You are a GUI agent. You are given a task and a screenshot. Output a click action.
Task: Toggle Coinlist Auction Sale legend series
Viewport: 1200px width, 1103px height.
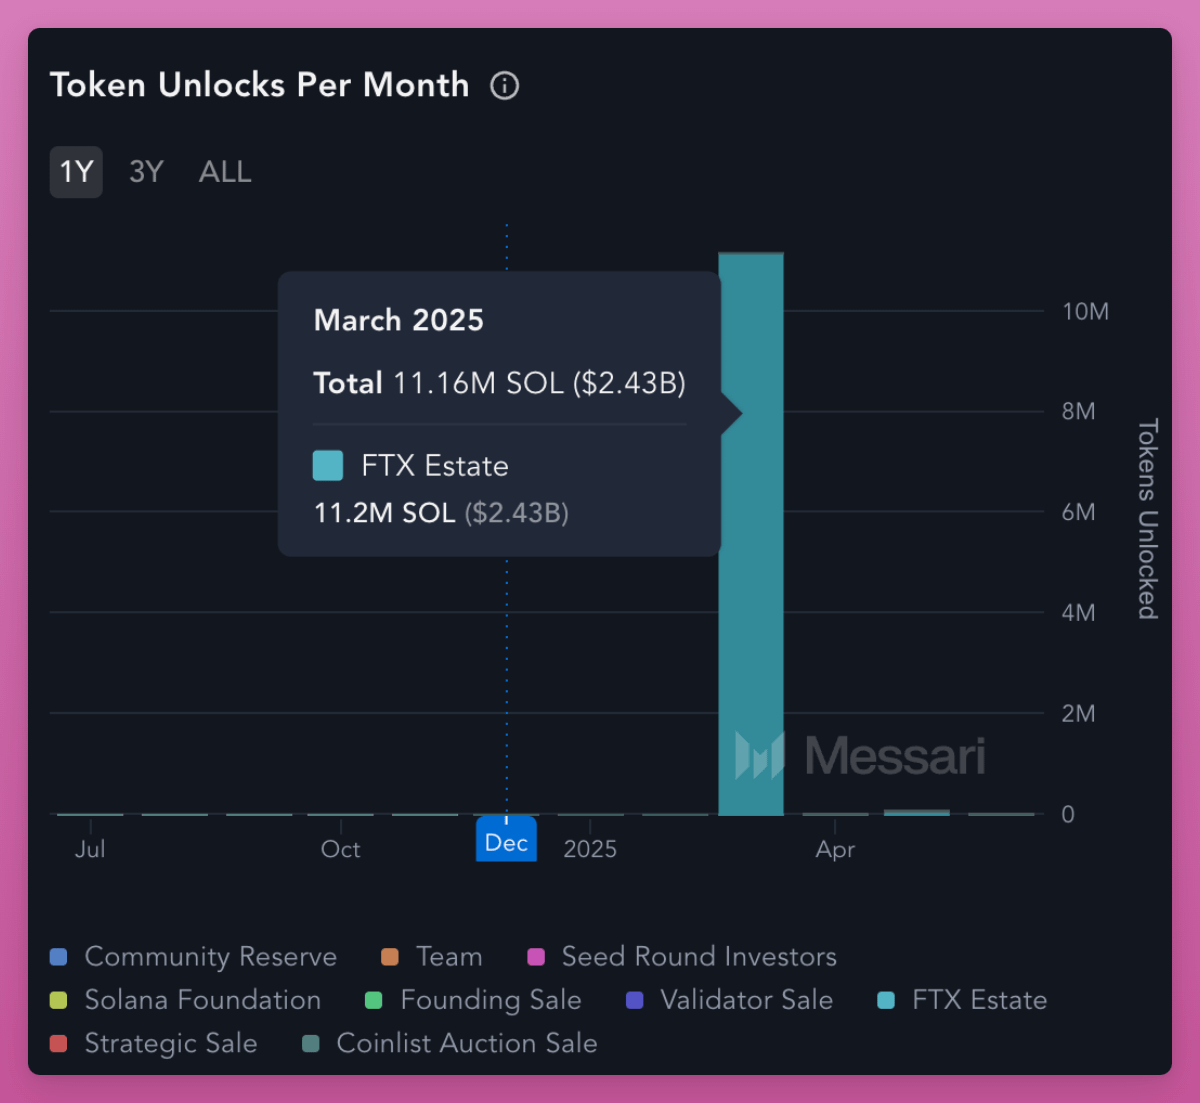(x=450, y=1043)
